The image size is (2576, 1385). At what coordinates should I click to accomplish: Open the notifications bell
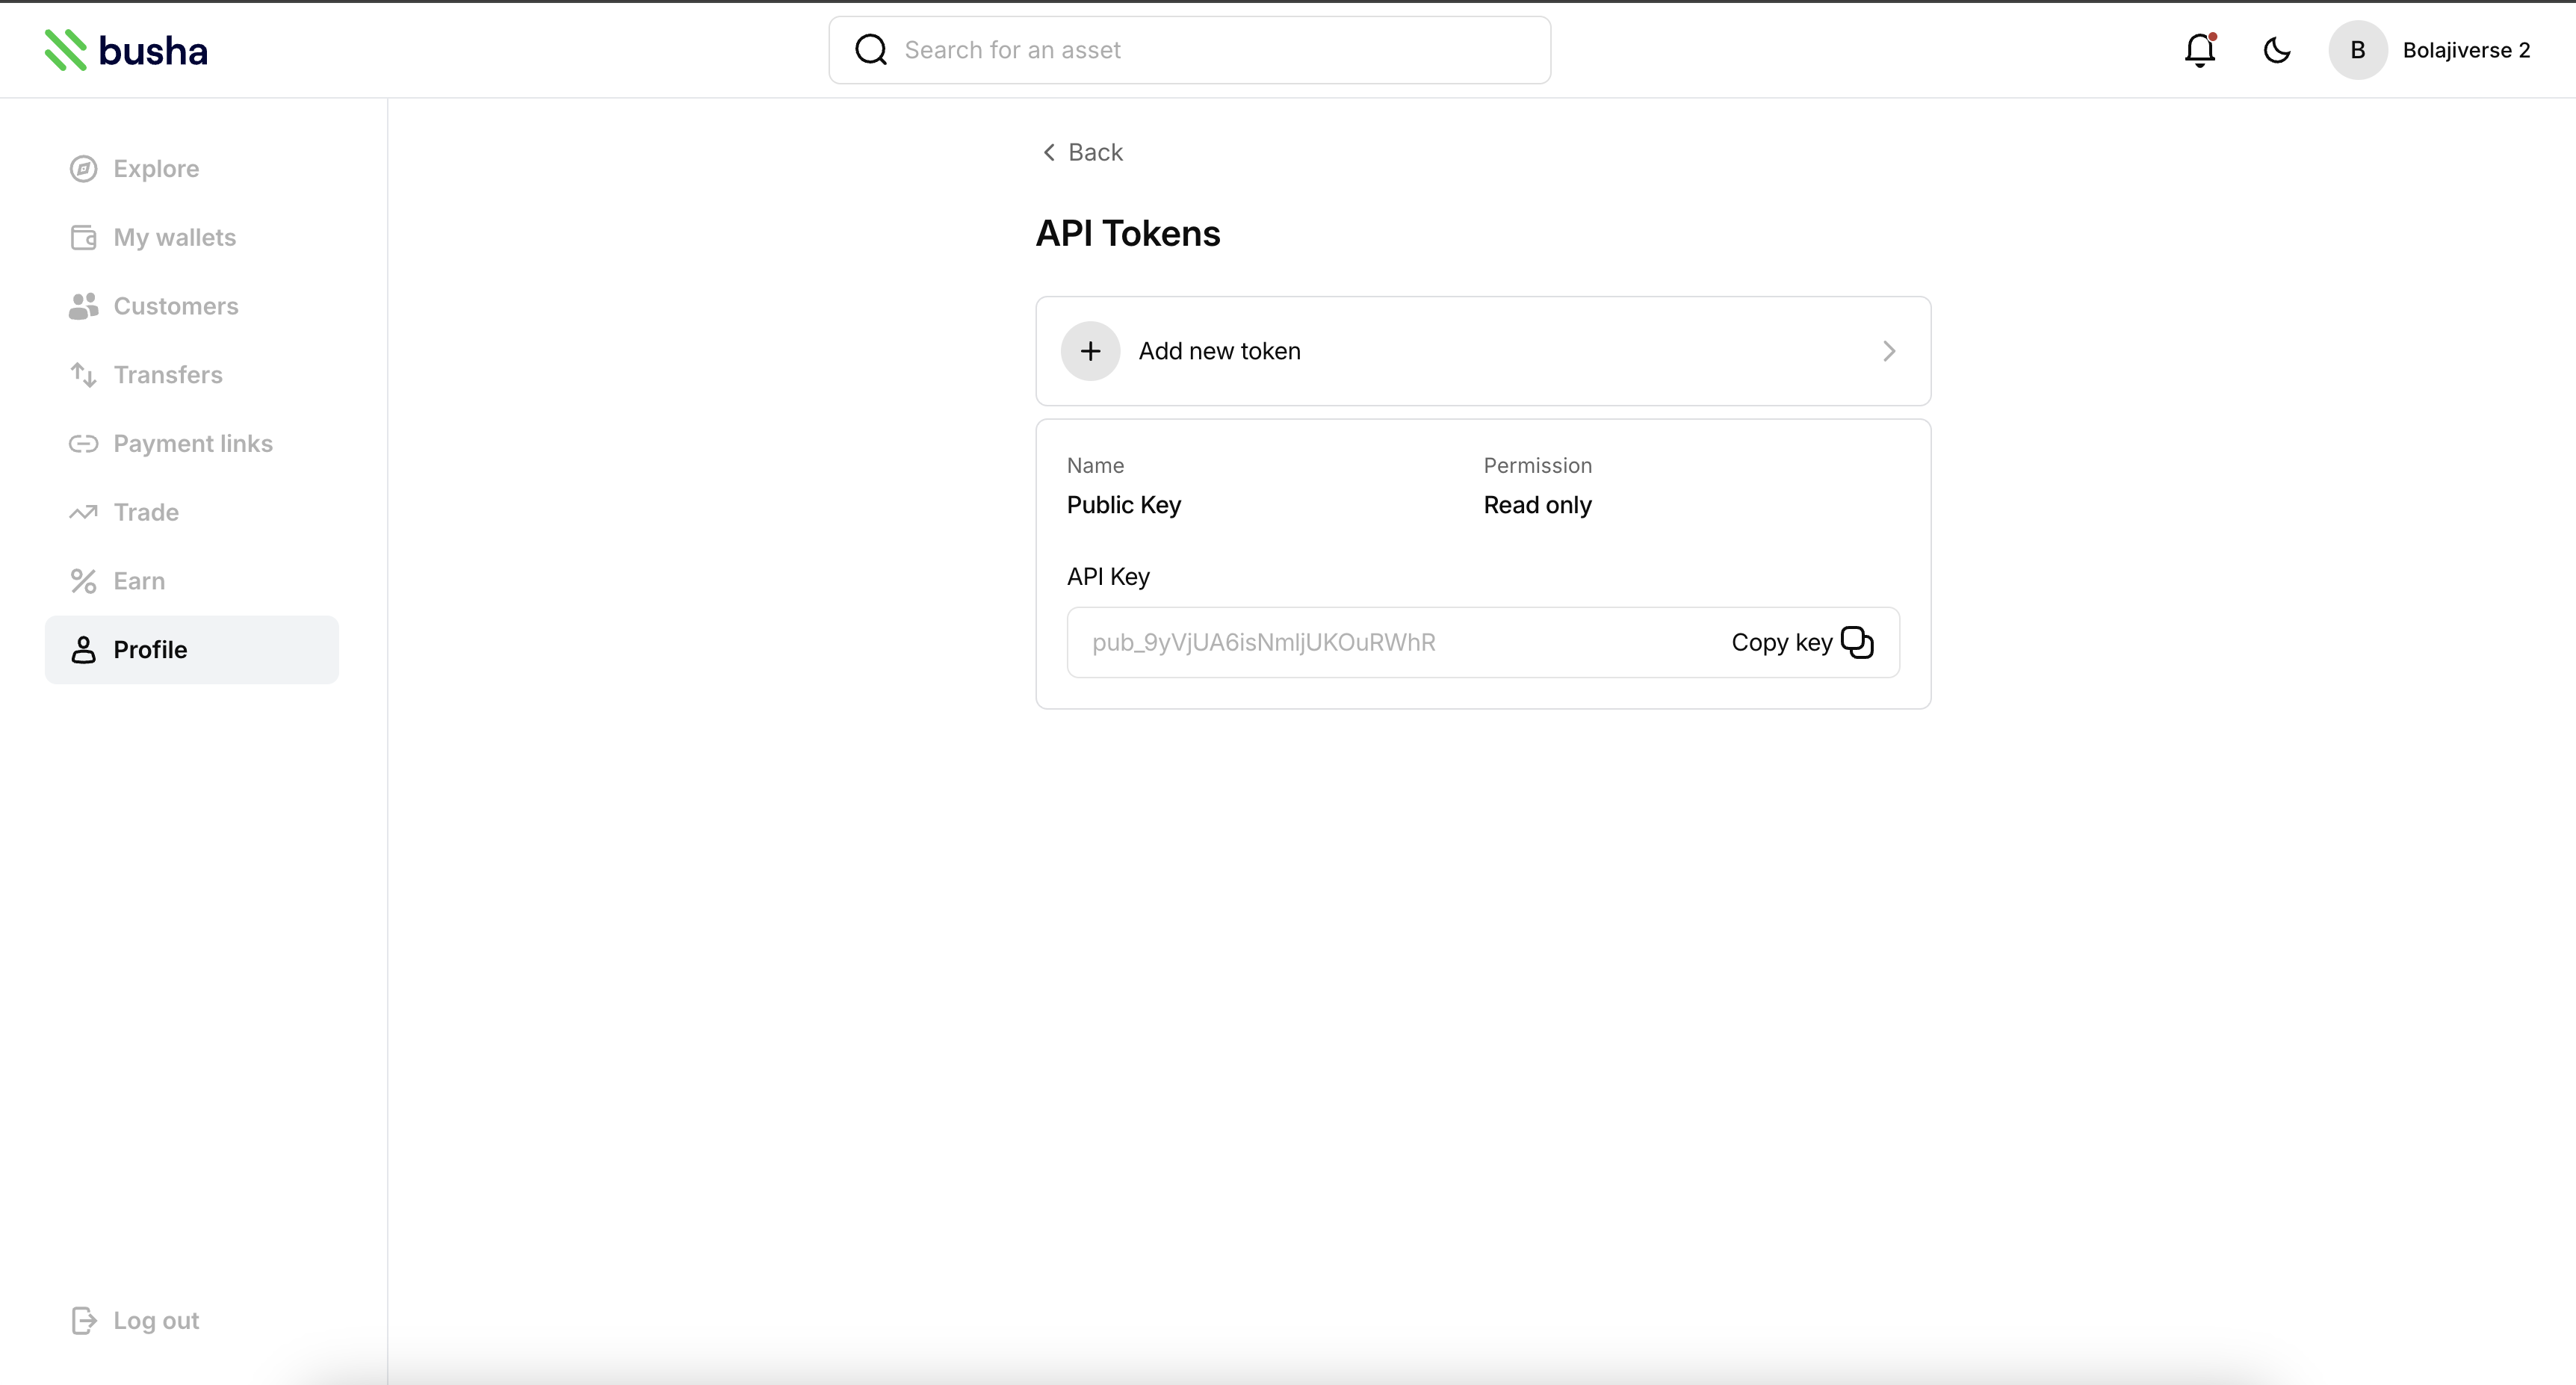pyautogui.click(x=2199, y=50)
